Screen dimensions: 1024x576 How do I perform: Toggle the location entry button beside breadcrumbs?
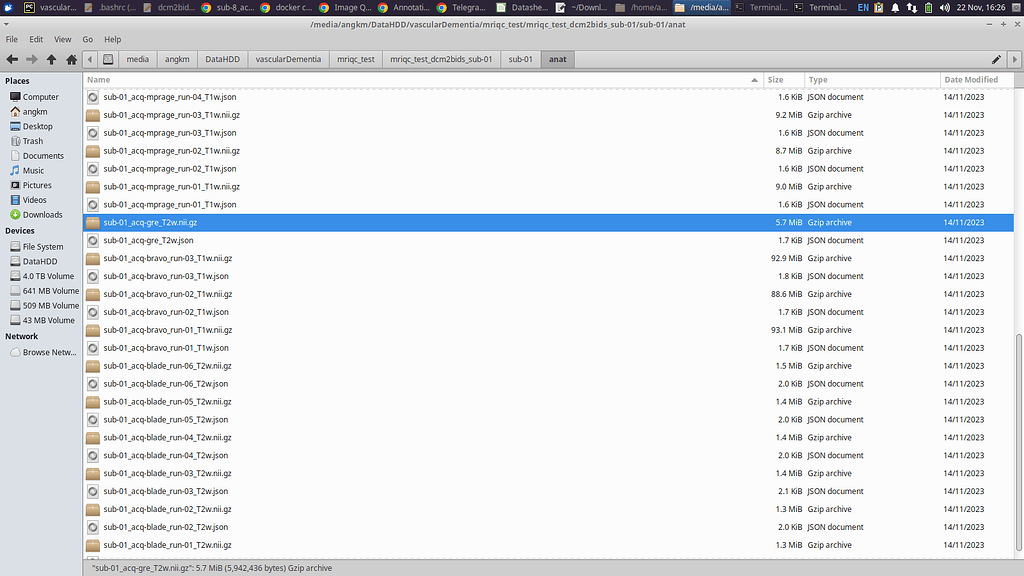[x=107, y=59]
